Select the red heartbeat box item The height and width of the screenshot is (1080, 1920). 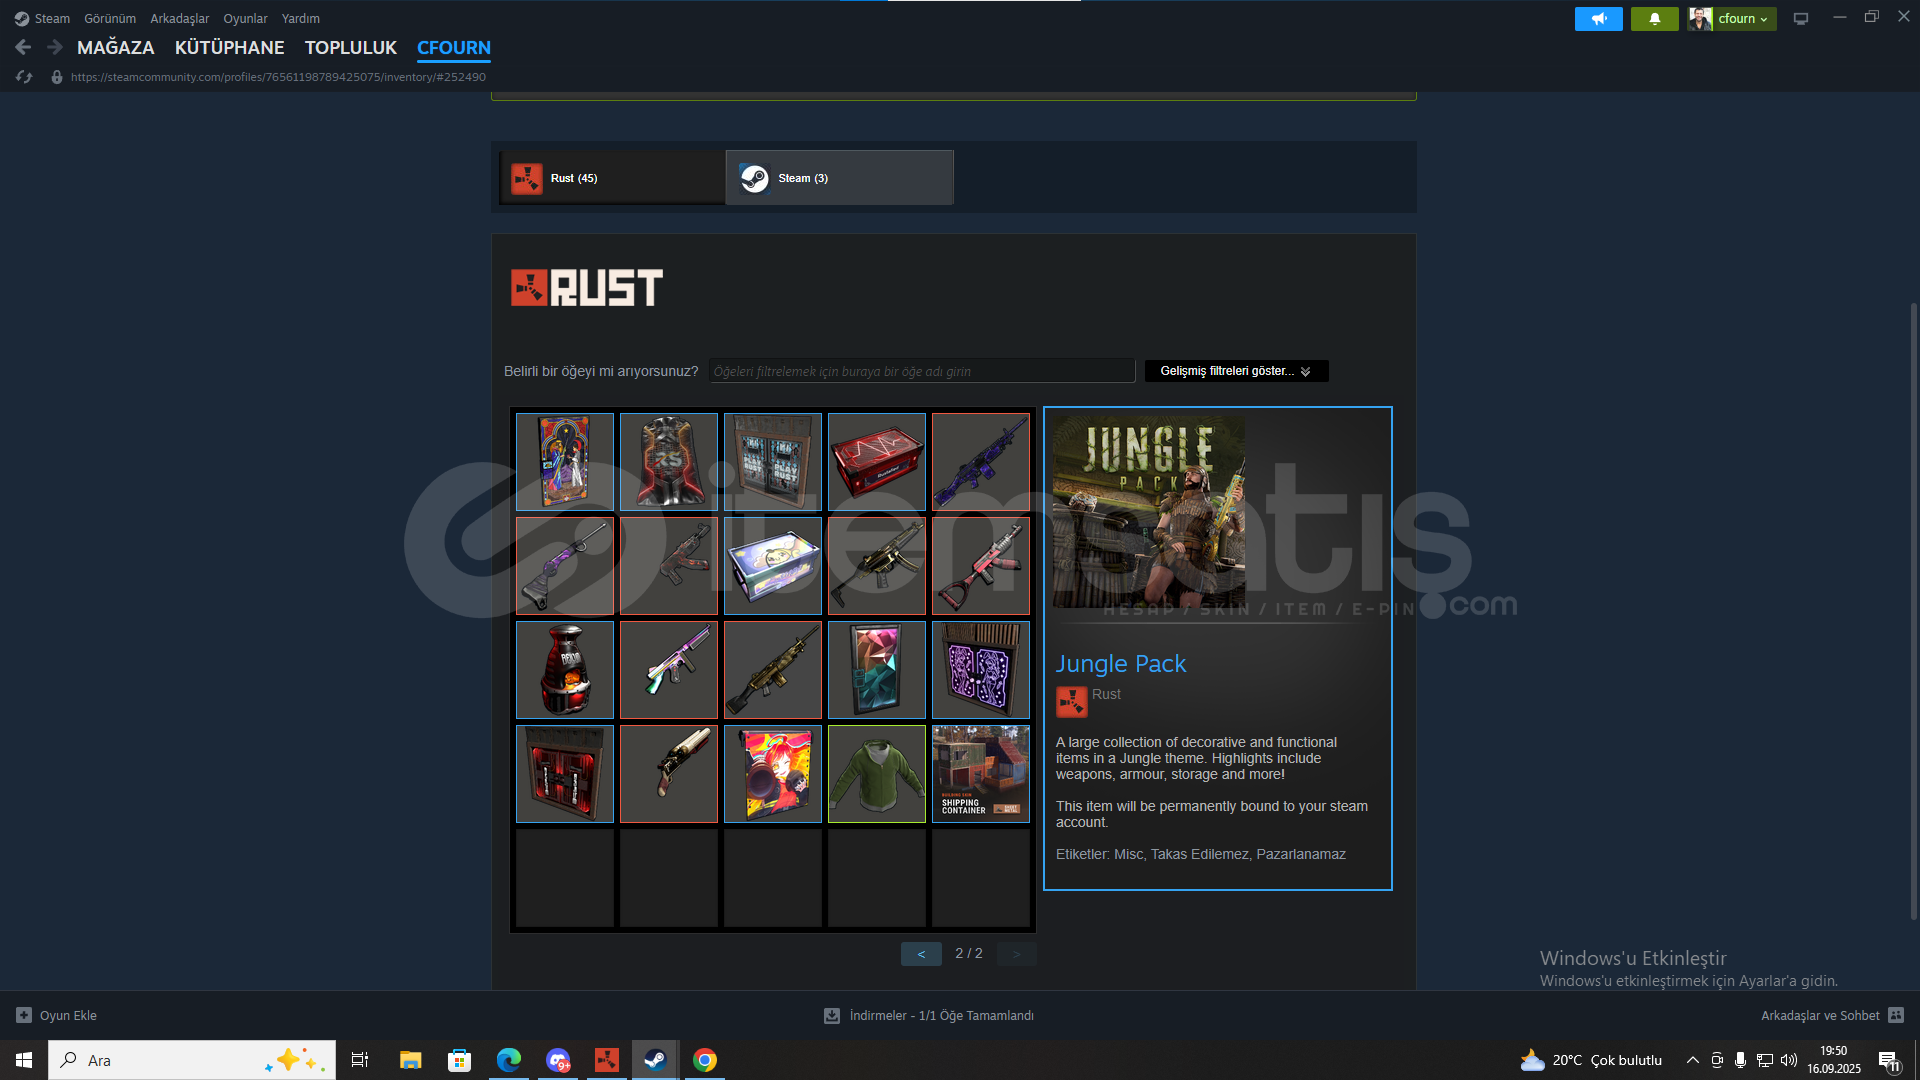point(877,462)
